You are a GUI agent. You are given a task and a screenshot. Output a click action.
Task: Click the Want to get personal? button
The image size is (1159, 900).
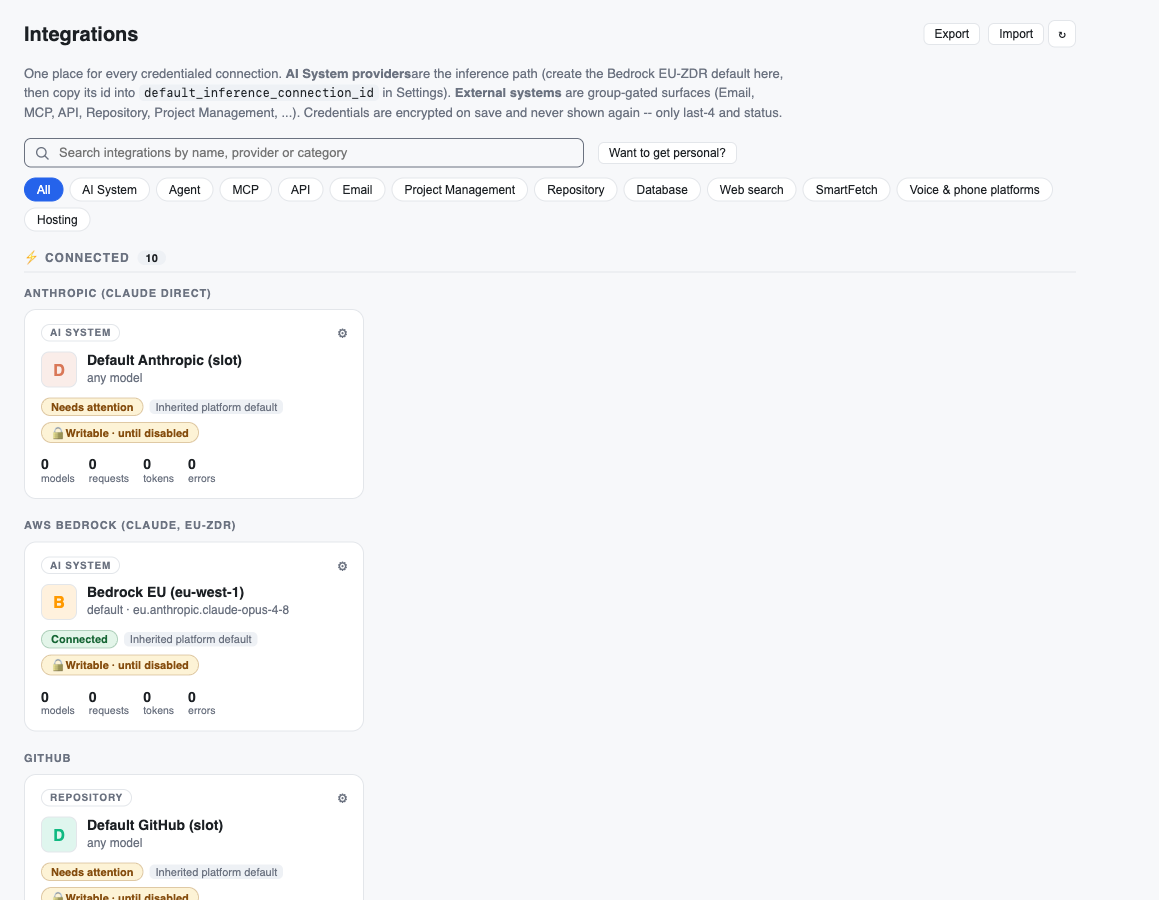click(667, 153)
